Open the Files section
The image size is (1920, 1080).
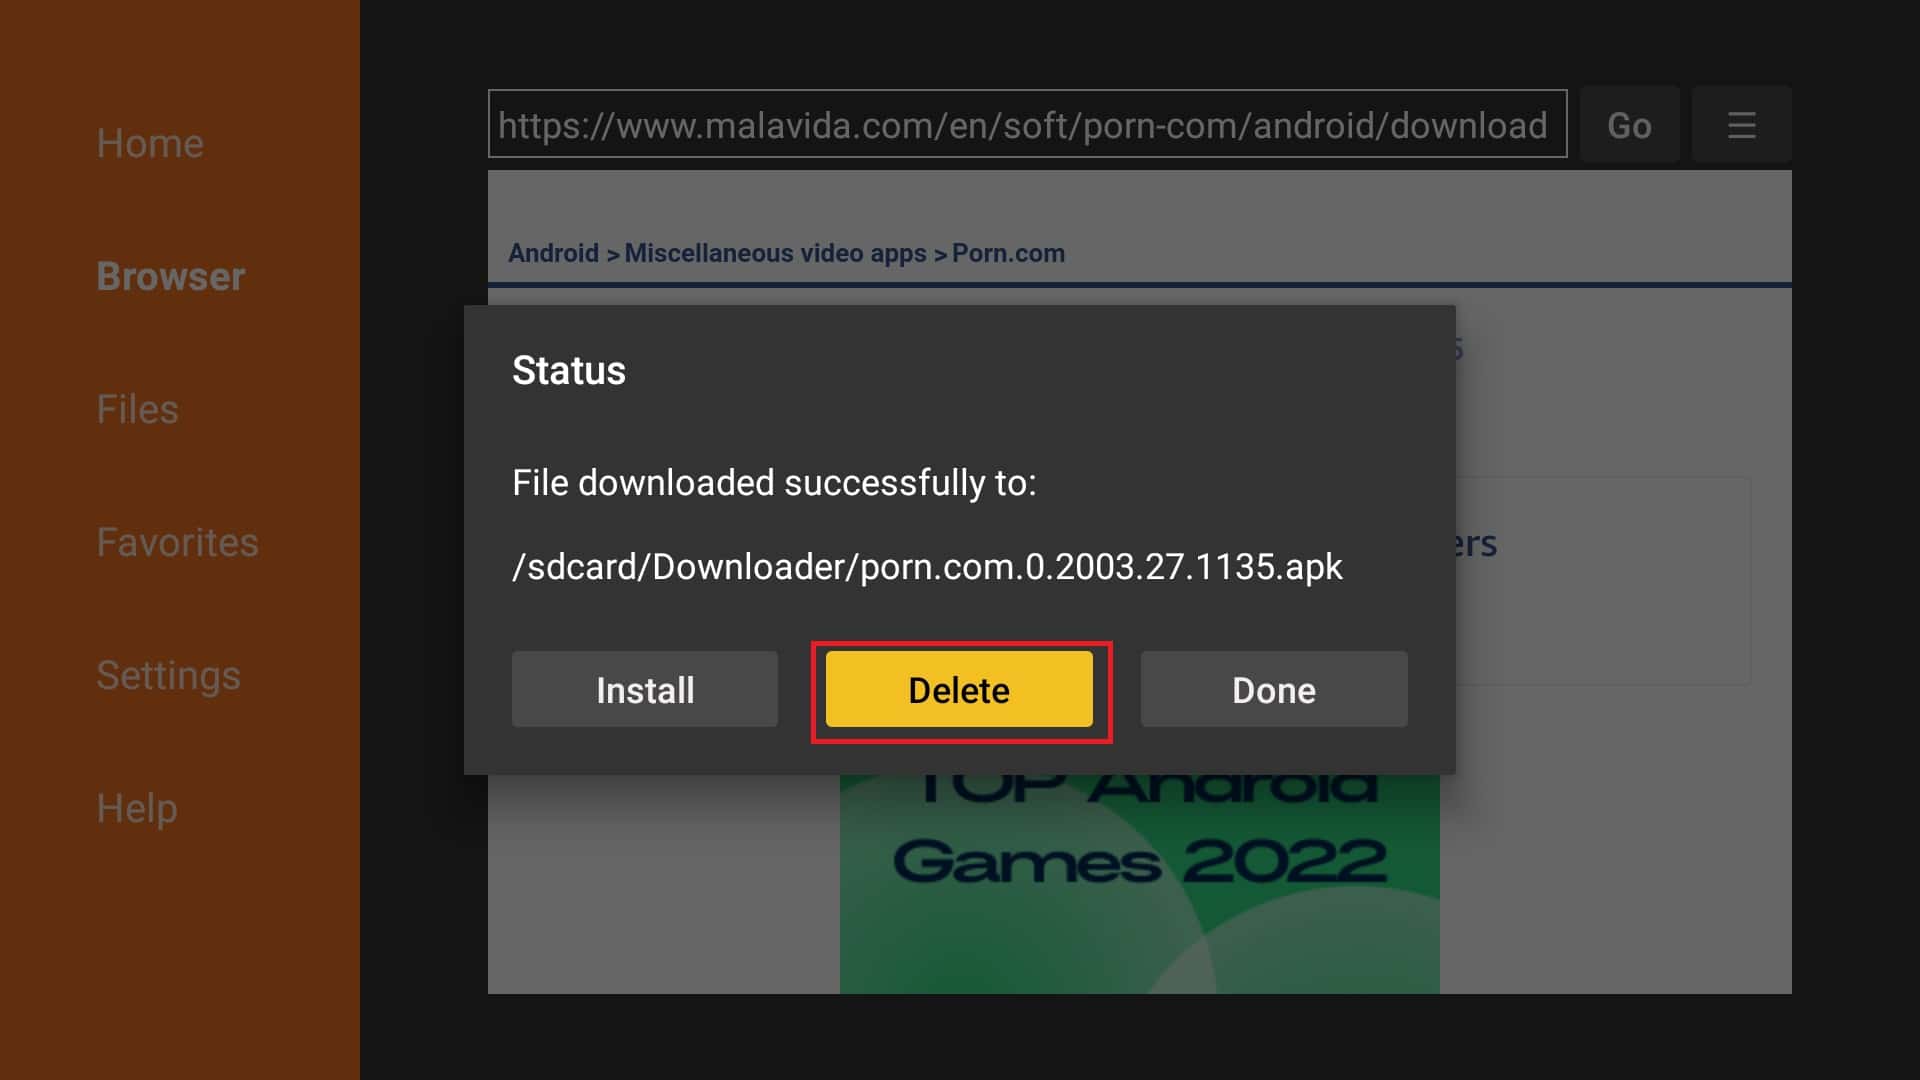[x=137, y=409]
